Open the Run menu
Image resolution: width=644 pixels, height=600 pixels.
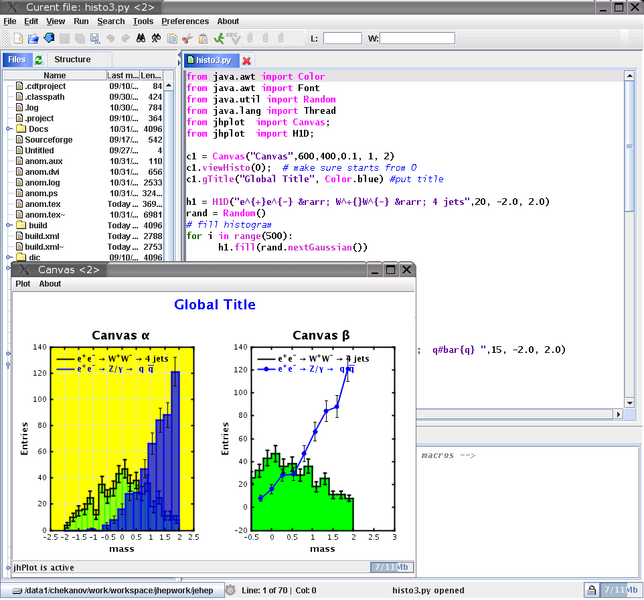pyautogui.click(x=81, y=21)
